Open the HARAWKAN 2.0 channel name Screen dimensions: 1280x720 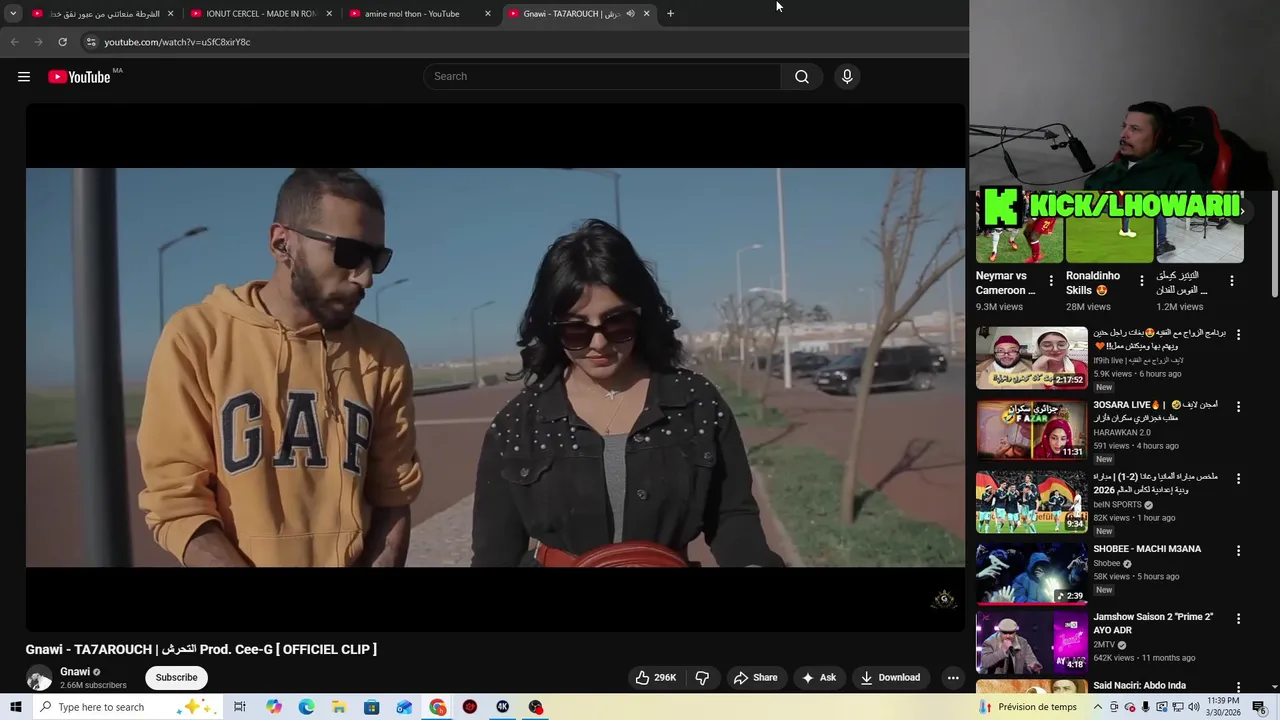(x=1122, y=433)
